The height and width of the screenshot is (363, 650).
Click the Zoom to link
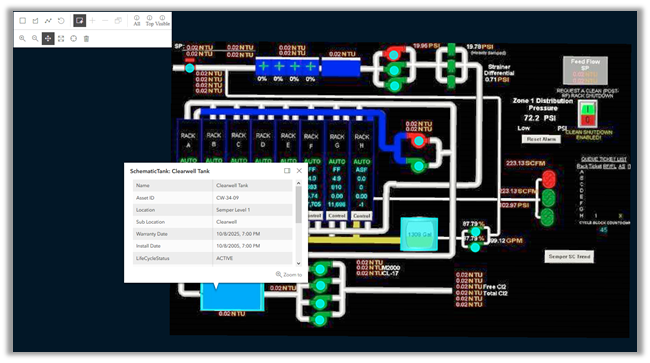(289, 274)
